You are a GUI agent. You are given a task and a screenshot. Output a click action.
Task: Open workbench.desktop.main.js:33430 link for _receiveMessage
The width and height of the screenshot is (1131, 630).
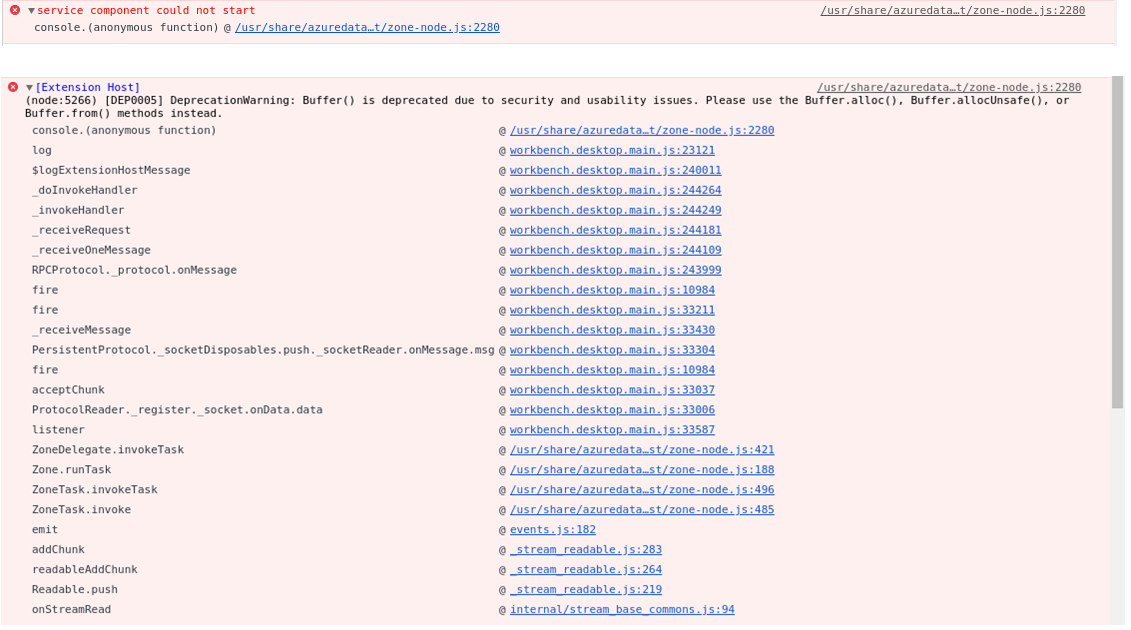tap(612, 330)
